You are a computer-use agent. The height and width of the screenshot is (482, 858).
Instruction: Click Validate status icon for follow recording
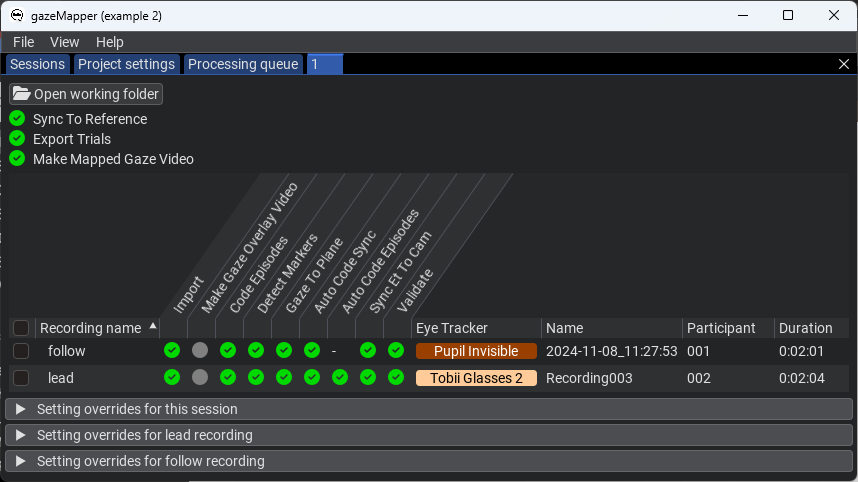(396, 350)
